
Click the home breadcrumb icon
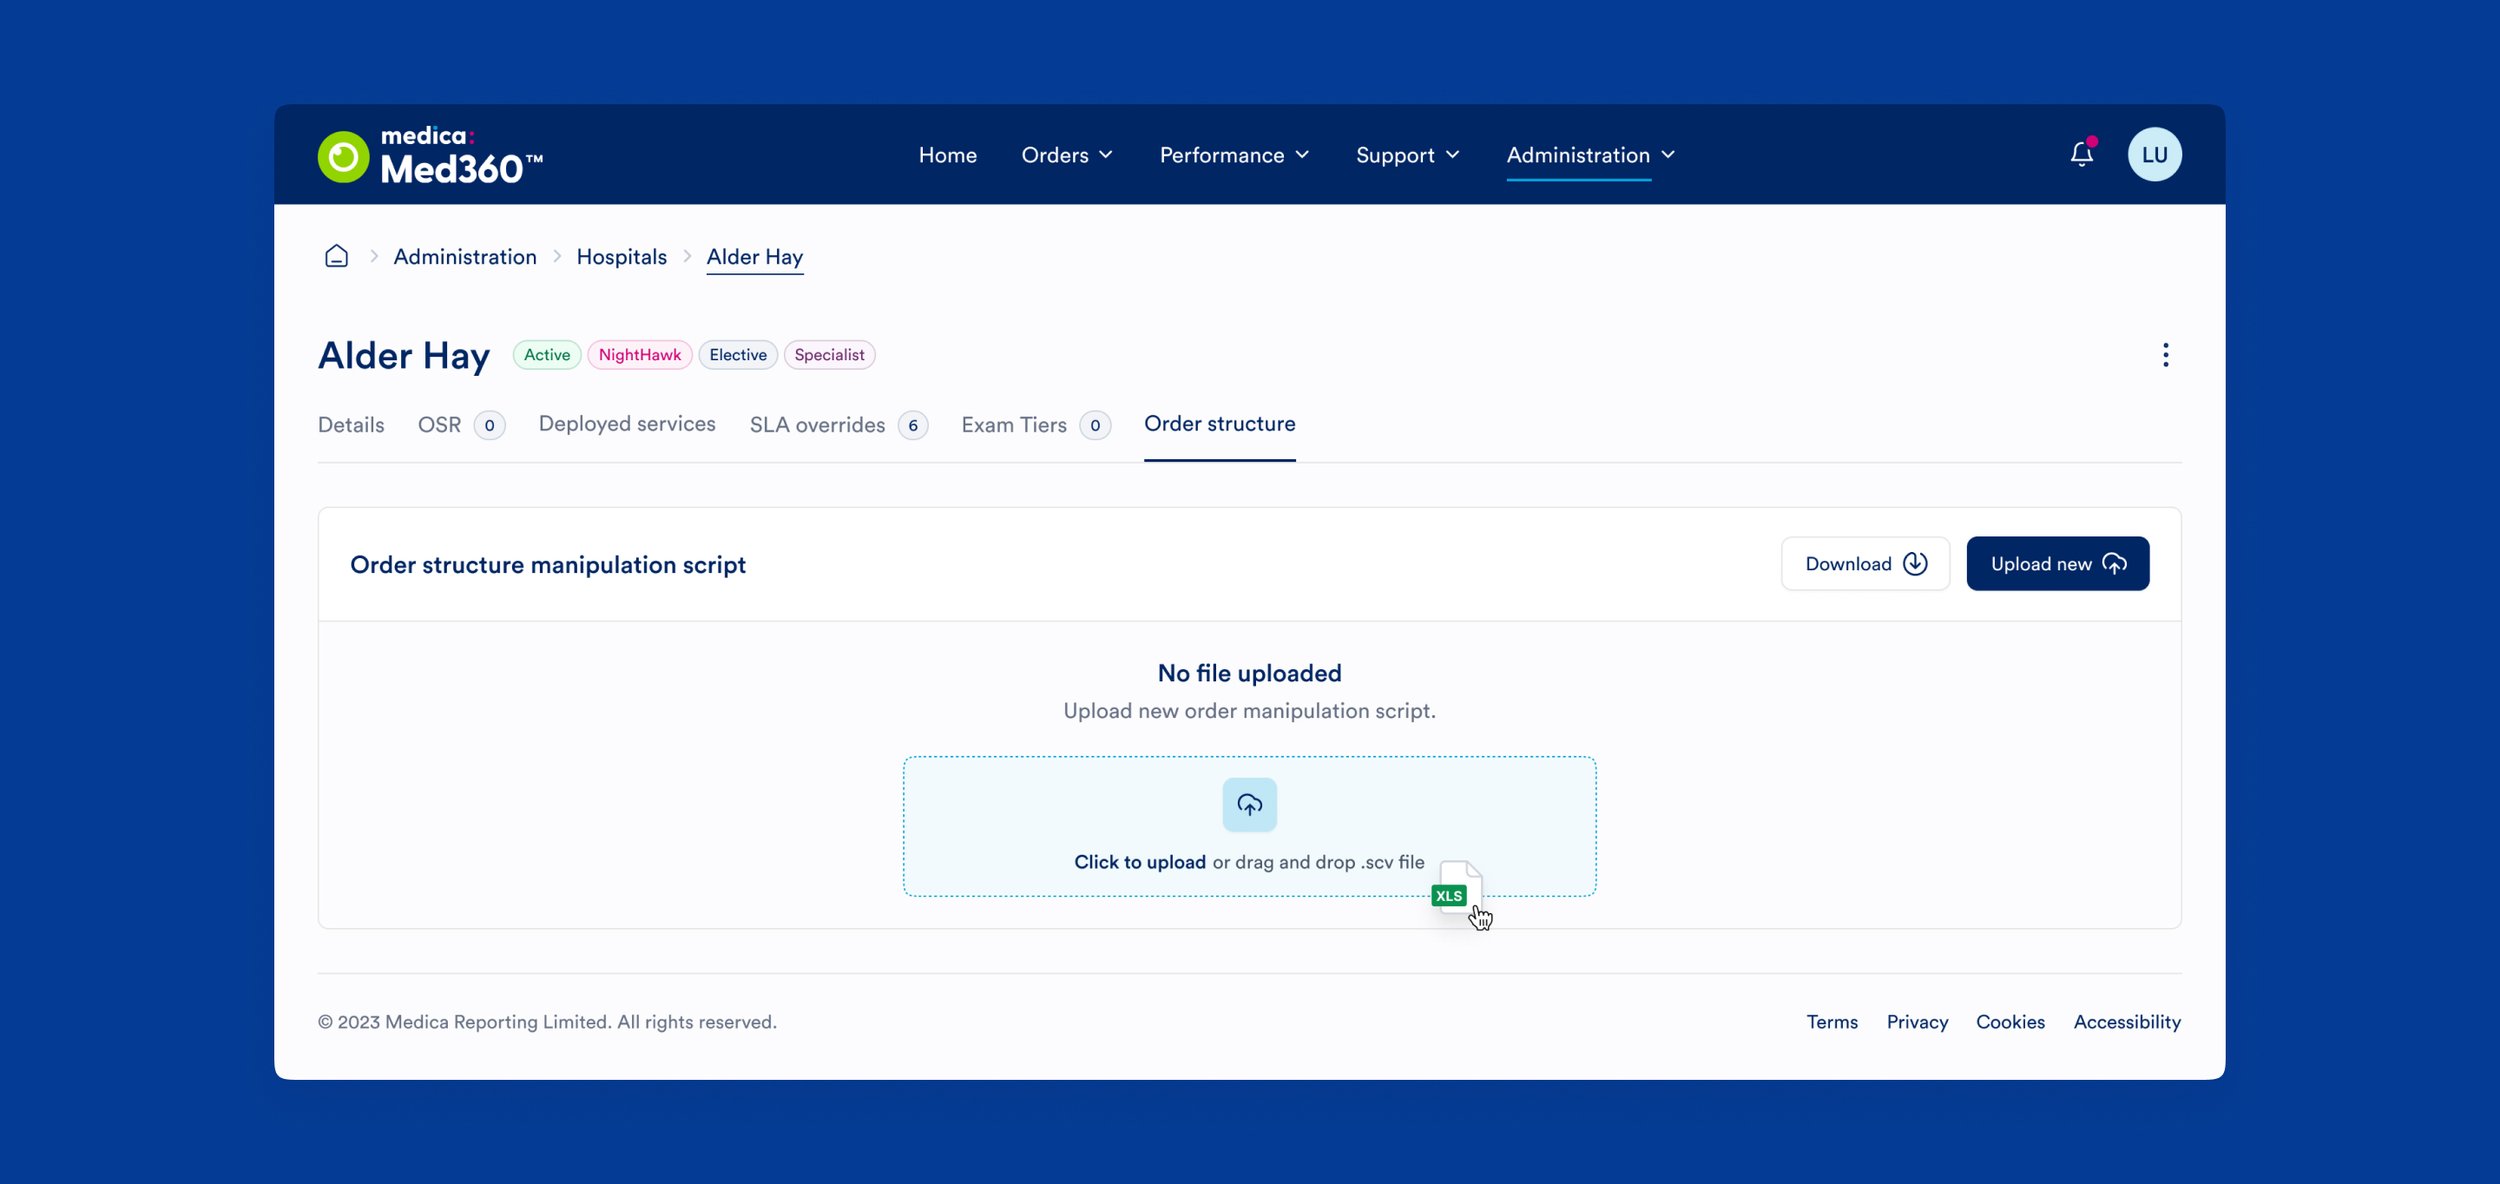tap(337, 256)
